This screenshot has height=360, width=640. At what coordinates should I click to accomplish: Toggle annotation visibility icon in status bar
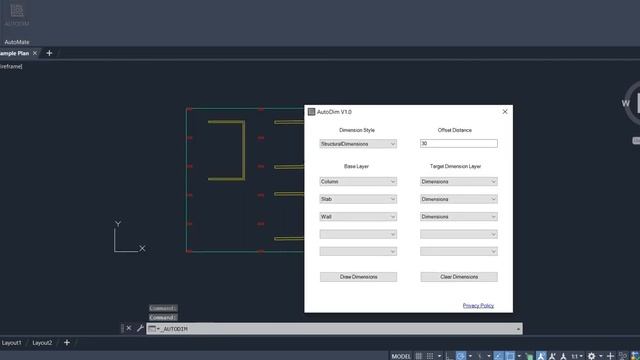pyautogui.click(x=541, y=356)
